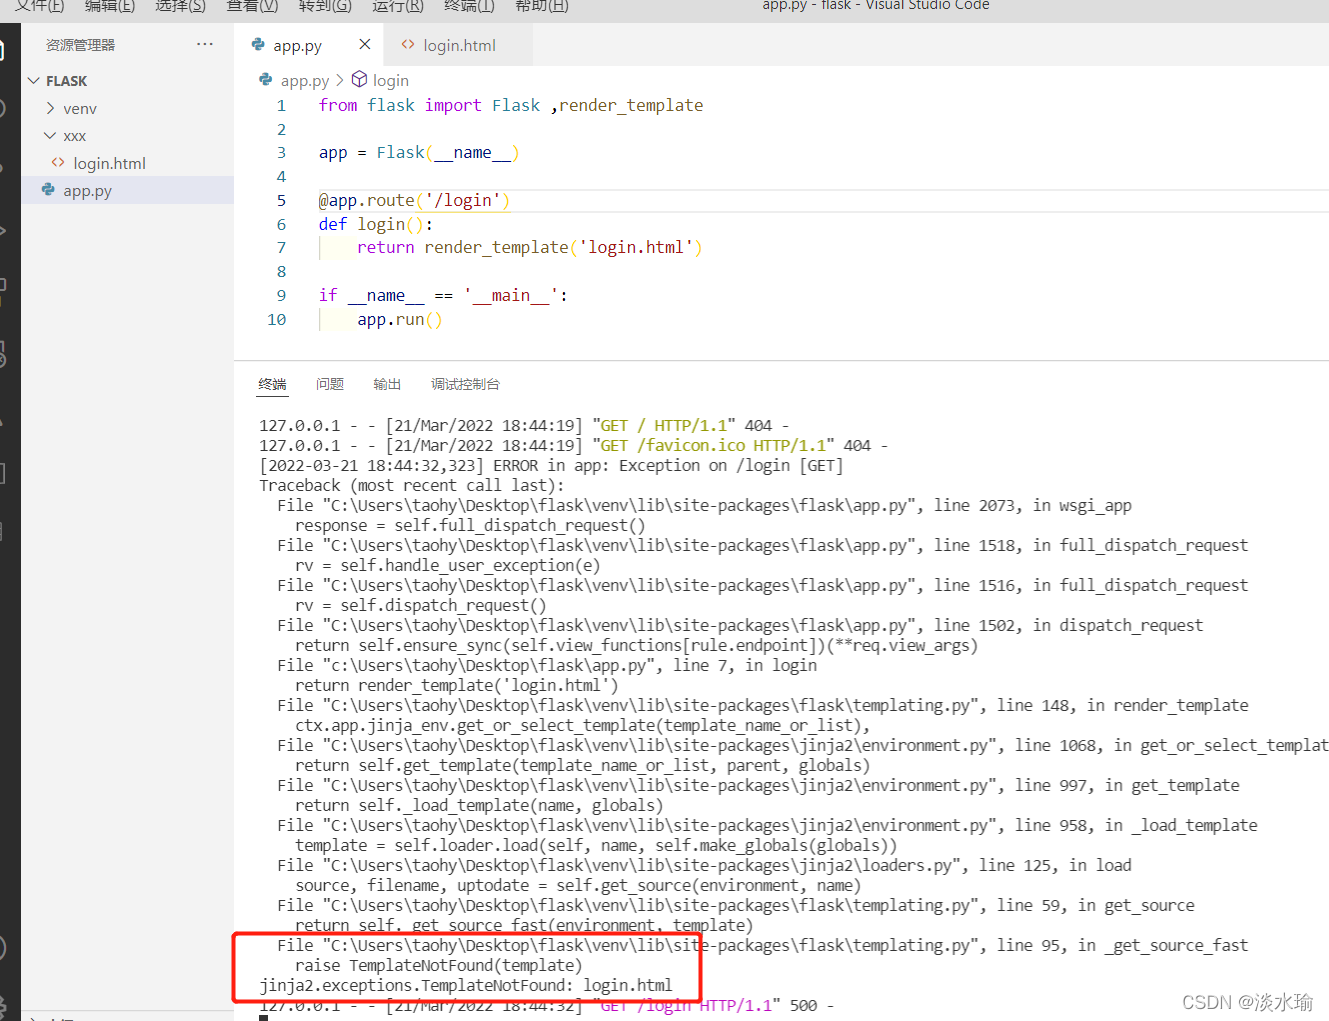This screenshot has height=1021, width=1329.
Task: Open the 问题 problems panel tab
Action: (x=329, y=384)
